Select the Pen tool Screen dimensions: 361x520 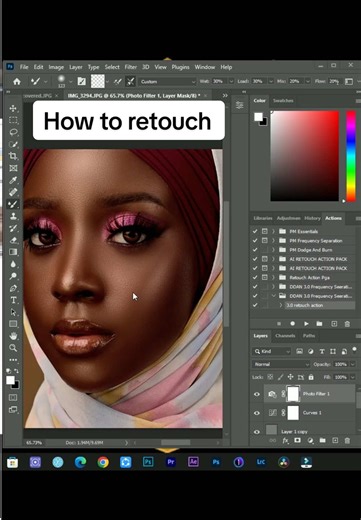13,288
